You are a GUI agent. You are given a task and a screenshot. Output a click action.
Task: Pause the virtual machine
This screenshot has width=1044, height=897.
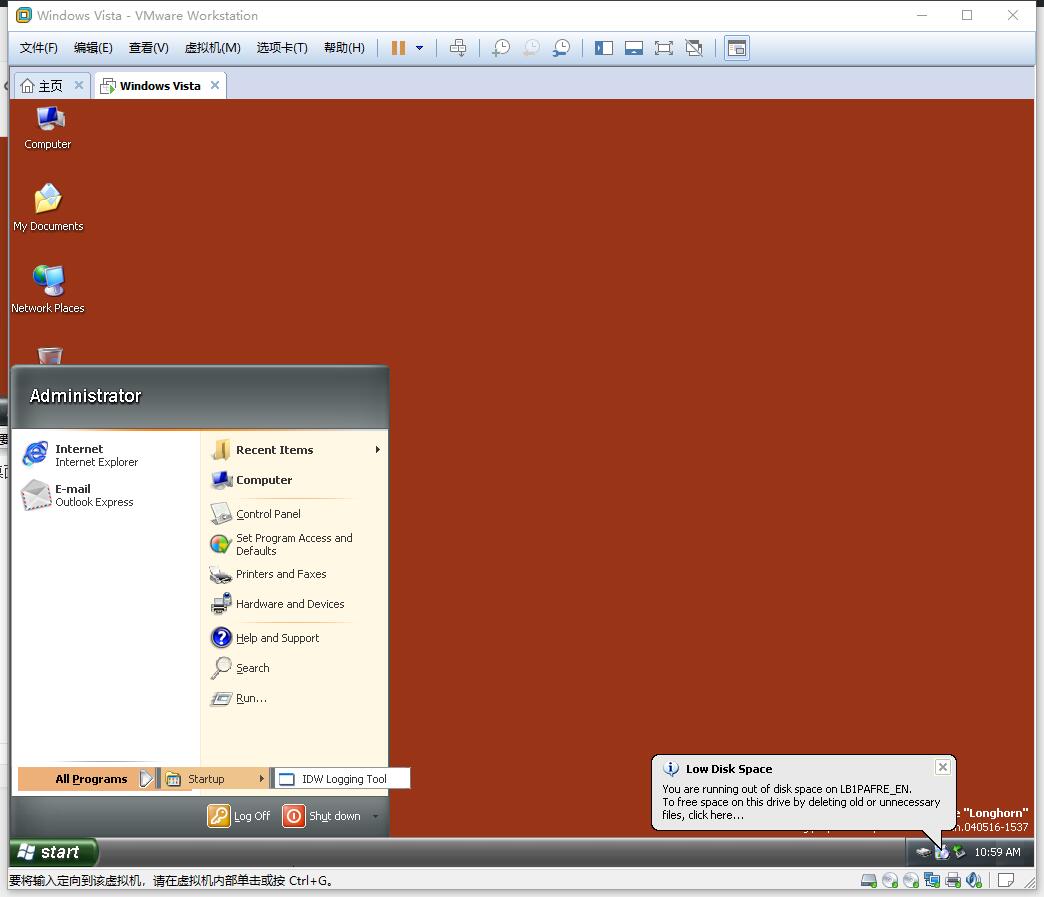pyautogui.click(x=398, y=48)
